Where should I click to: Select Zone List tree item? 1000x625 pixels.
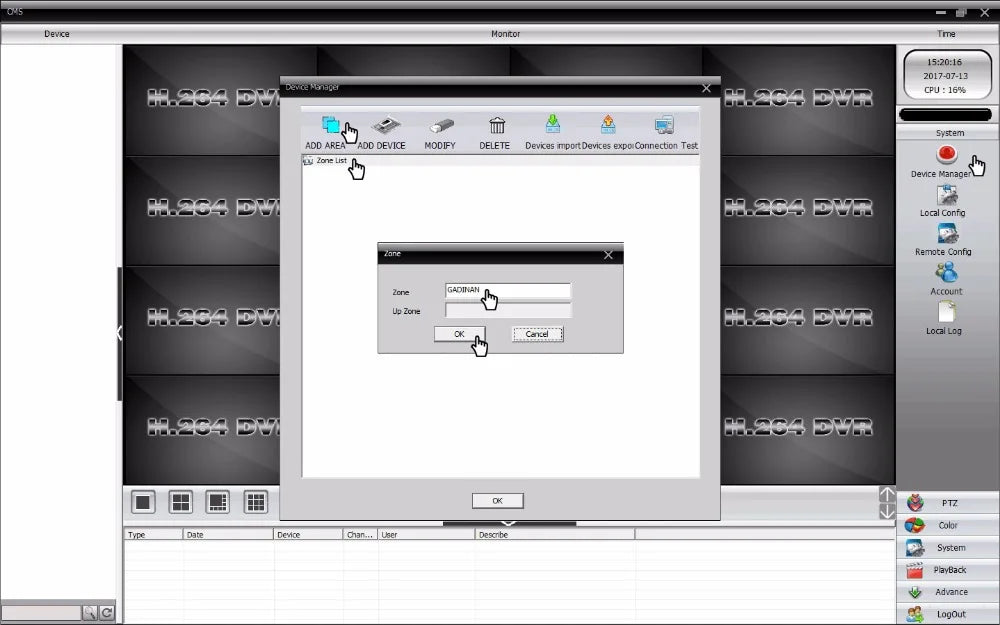332,161
